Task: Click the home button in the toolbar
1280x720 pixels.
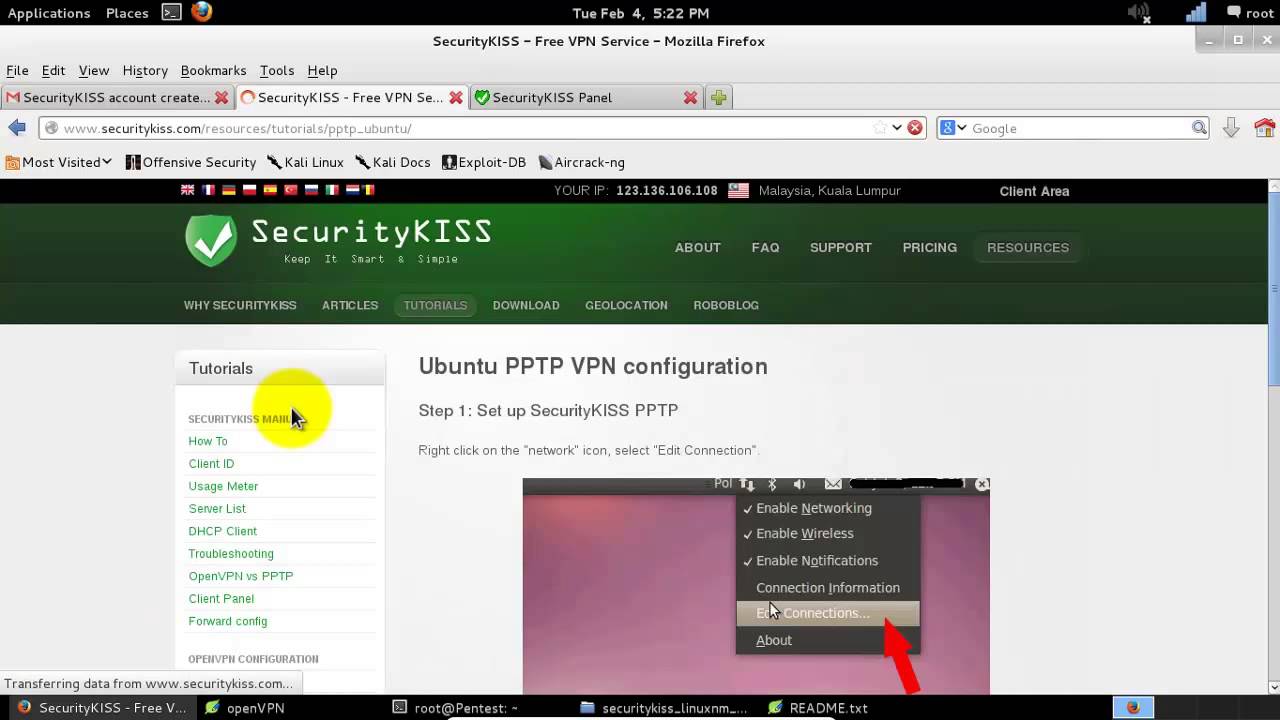Action: pyautogui.click(x=1265, y=128)
